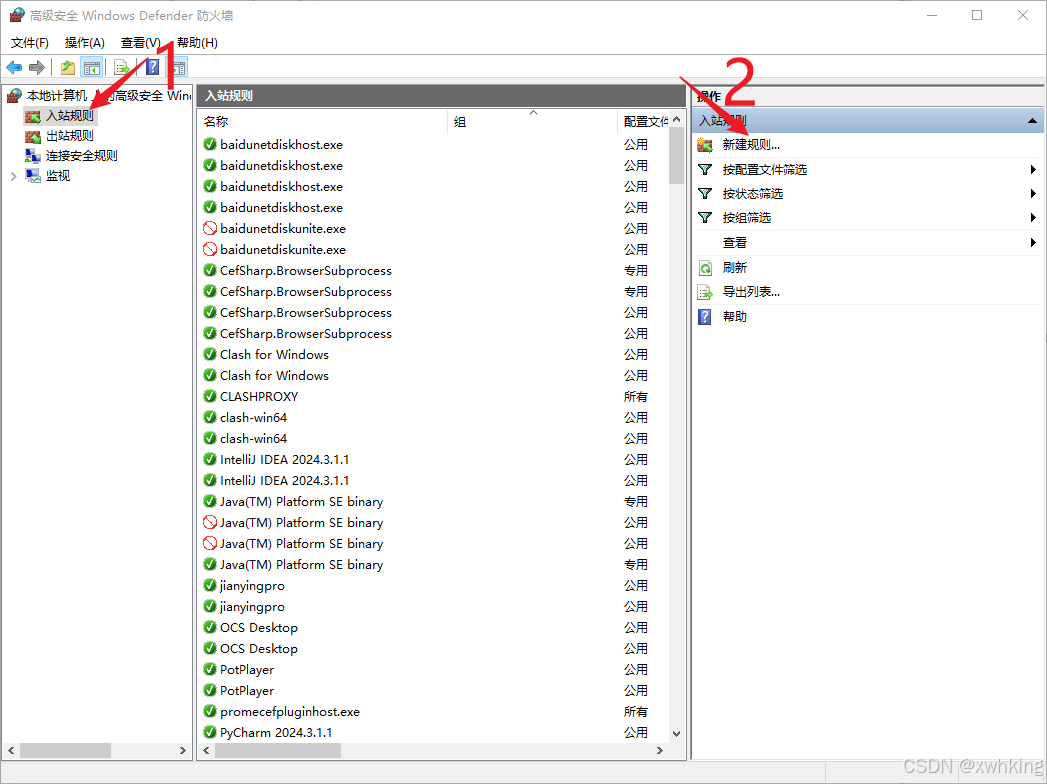1047x784 pixels.
Task: Select 连接安全规则 in the tree
Action: point(81,156)
